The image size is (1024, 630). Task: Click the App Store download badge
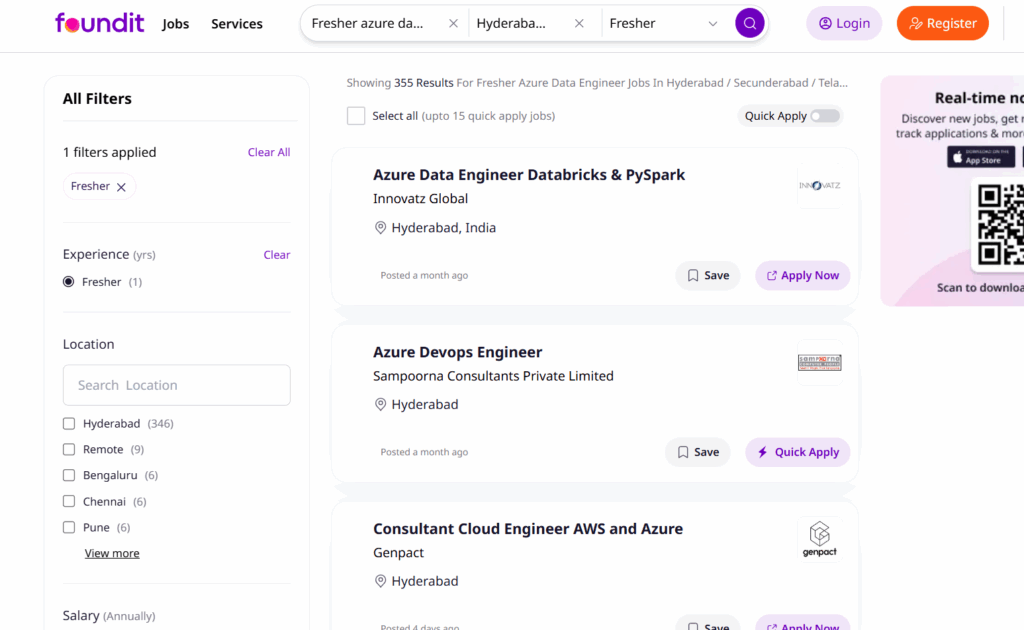click(x=980, y=157)
